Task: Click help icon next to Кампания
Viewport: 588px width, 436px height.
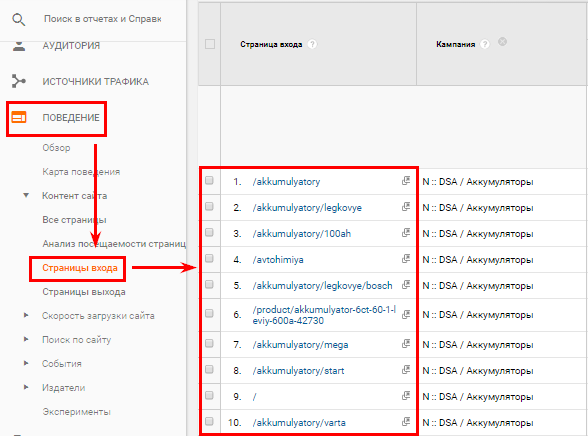Action: click(x=485, y=44)
